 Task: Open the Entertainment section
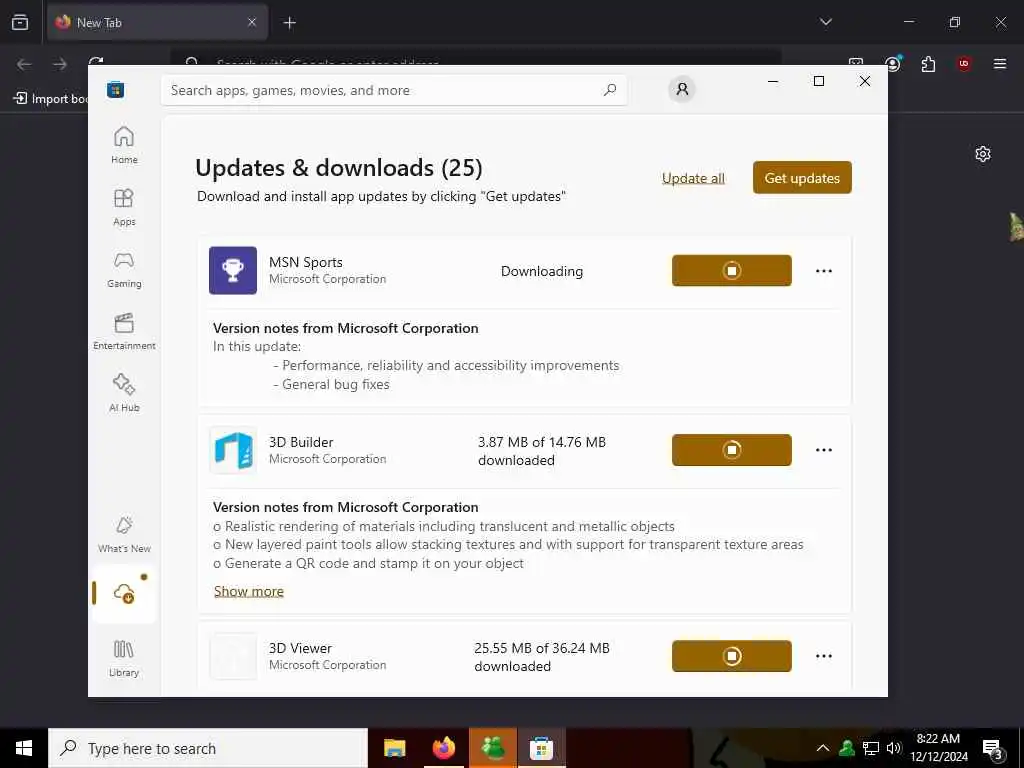(x=124, y=331)
